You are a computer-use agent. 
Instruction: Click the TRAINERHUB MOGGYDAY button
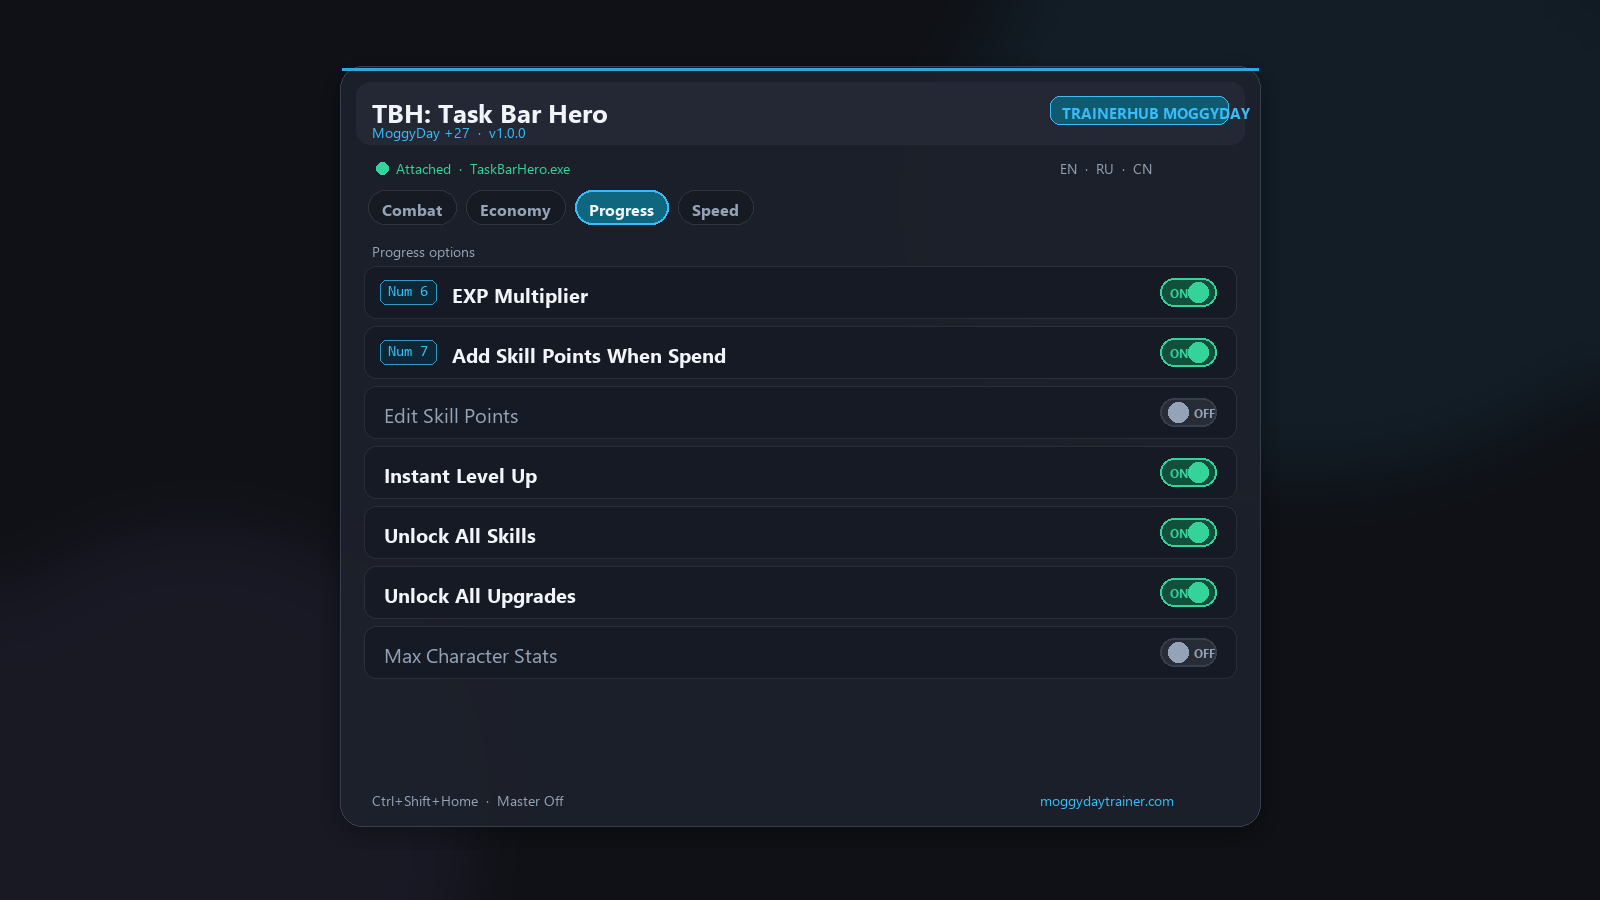(x=1140, y=111)
